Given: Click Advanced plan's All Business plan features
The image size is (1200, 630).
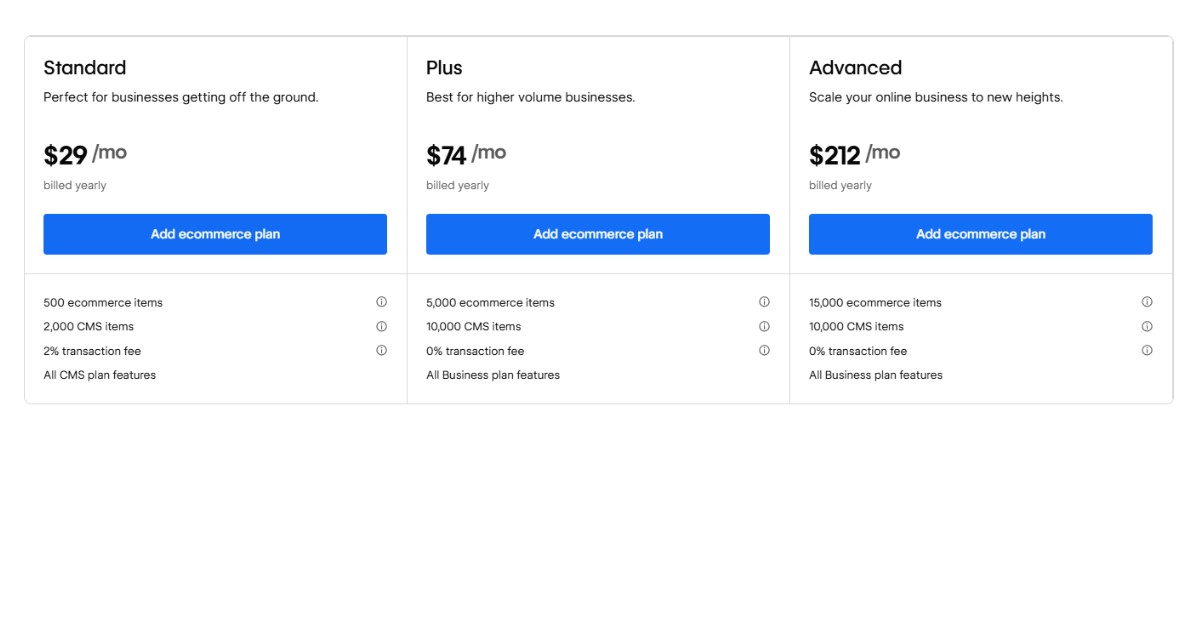Looking at the screenshot, I should point(875,375).
